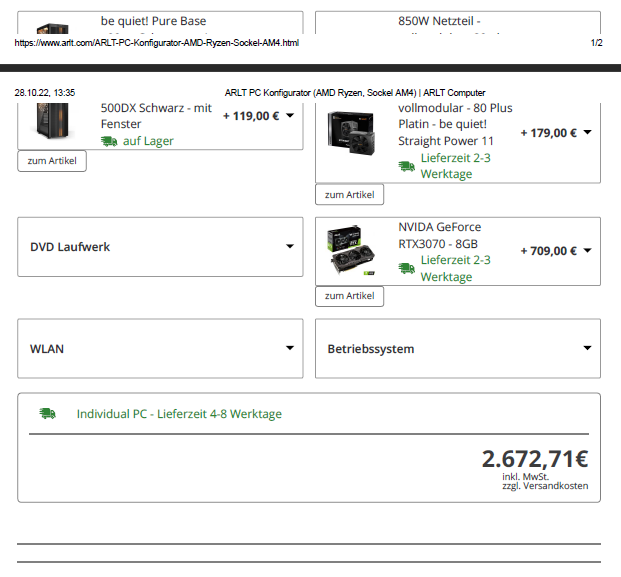Click the delivery truck icon in the RTX3070 card
621x577 pixels.
point(406,268)
